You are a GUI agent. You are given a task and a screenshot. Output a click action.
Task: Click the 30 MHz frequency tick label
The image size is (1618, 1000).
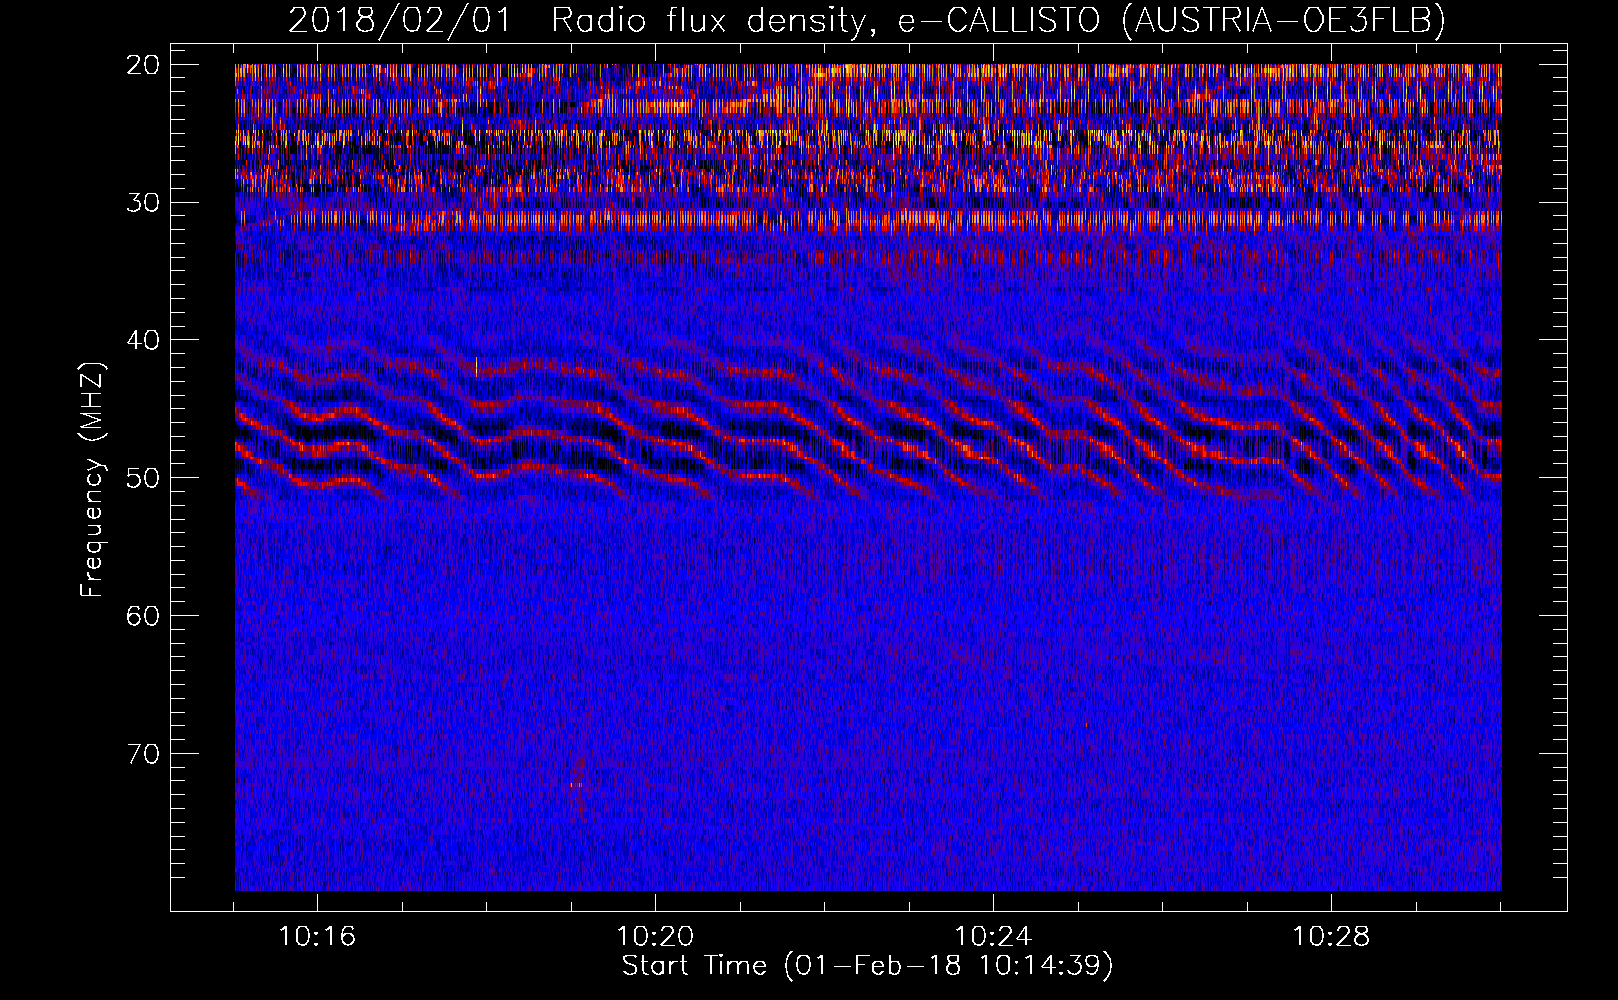pos(144,203)
